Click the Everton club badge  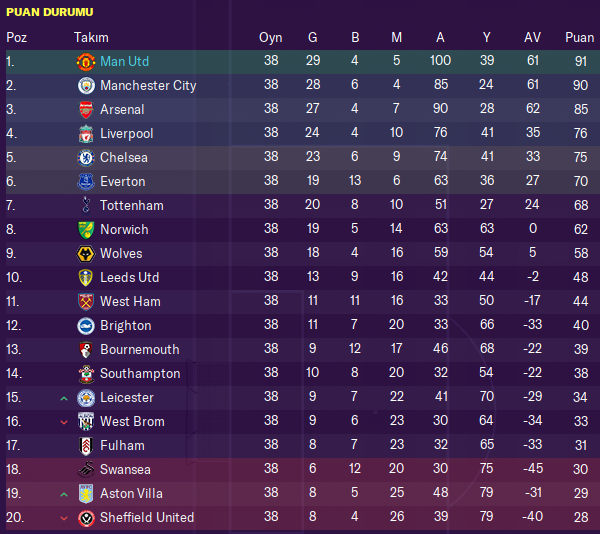pyautogui.click(x=85, y=181)
